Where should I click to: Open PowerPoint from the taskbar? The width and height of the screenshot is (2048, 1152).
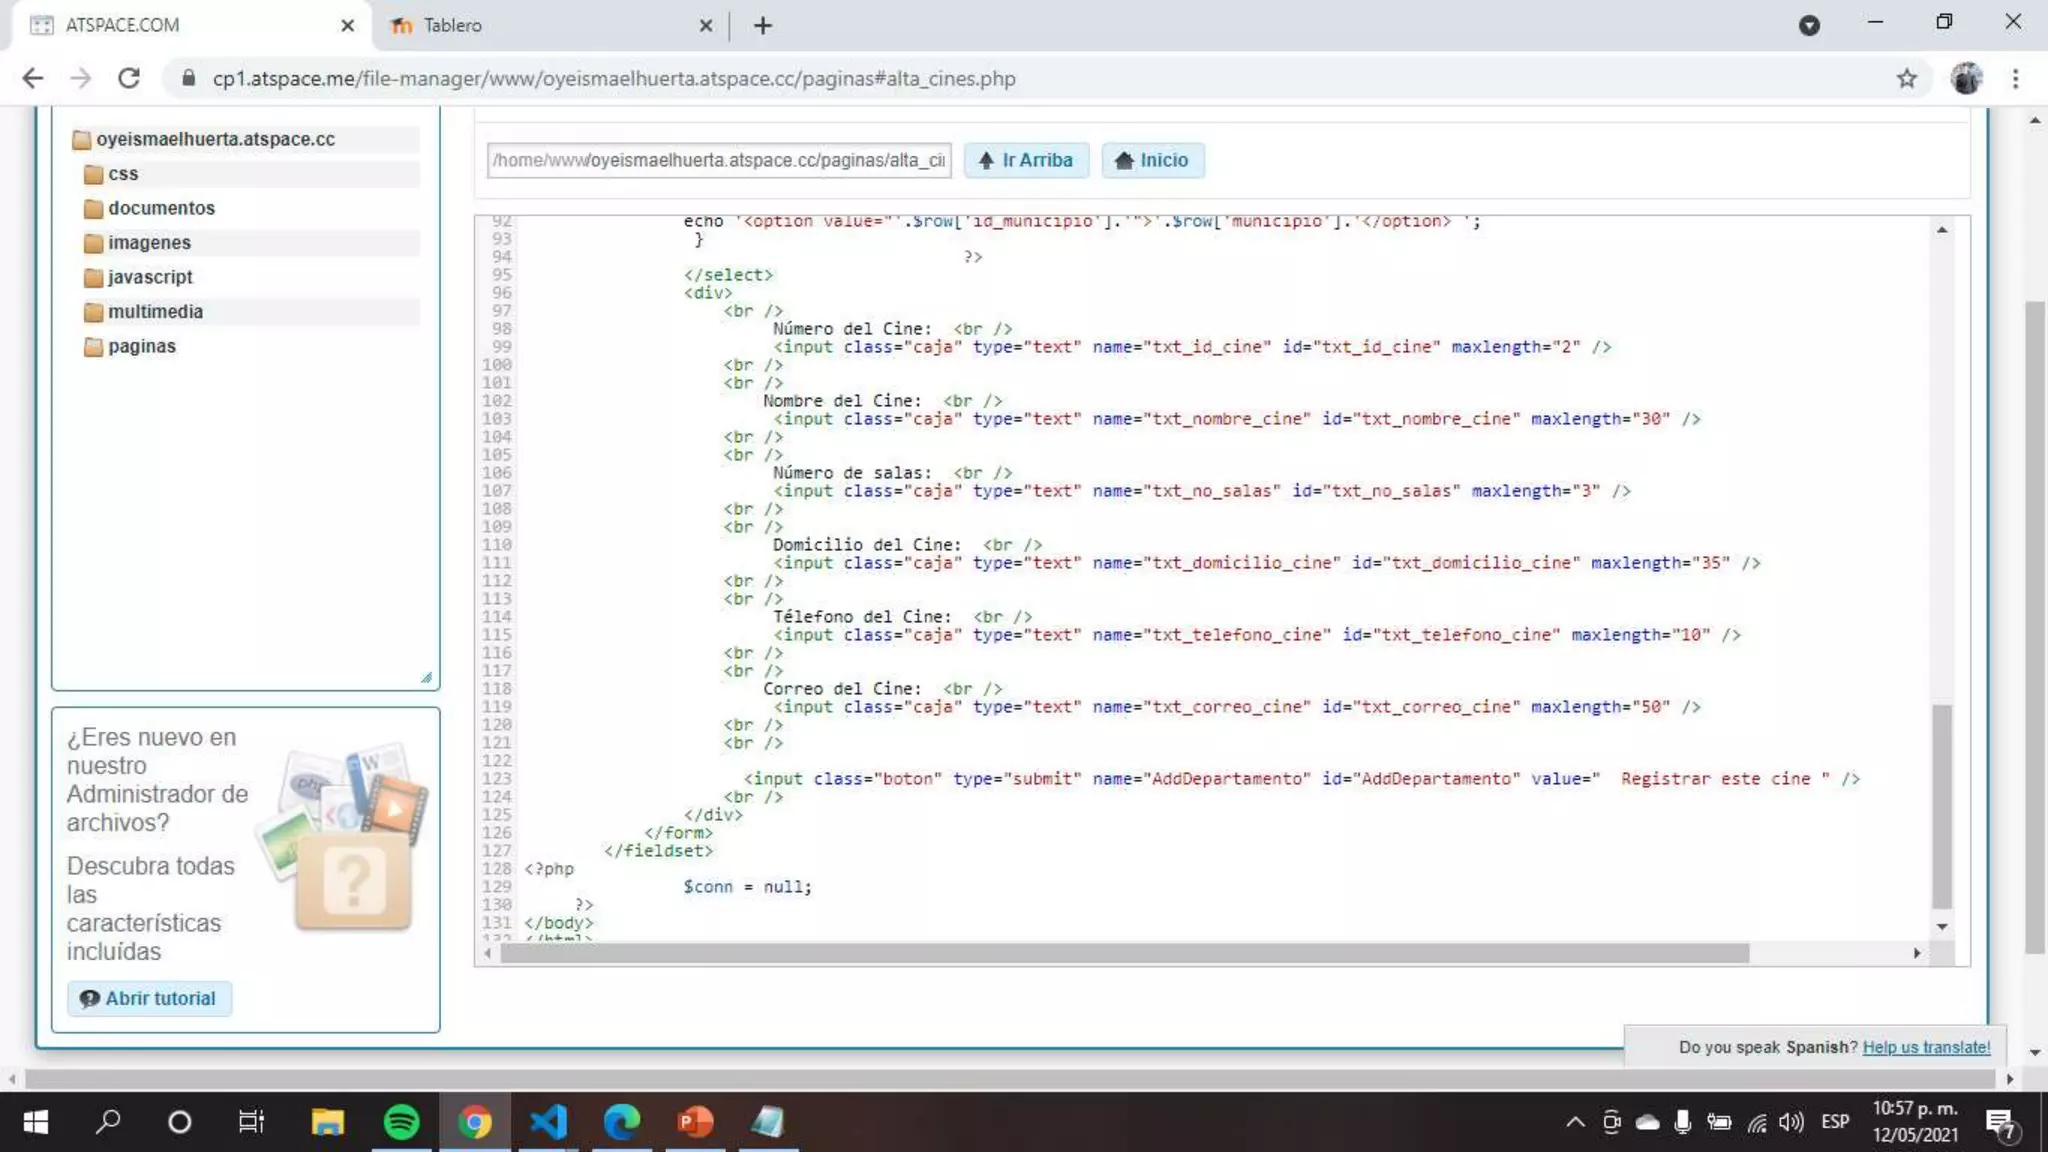point(695,1122)
